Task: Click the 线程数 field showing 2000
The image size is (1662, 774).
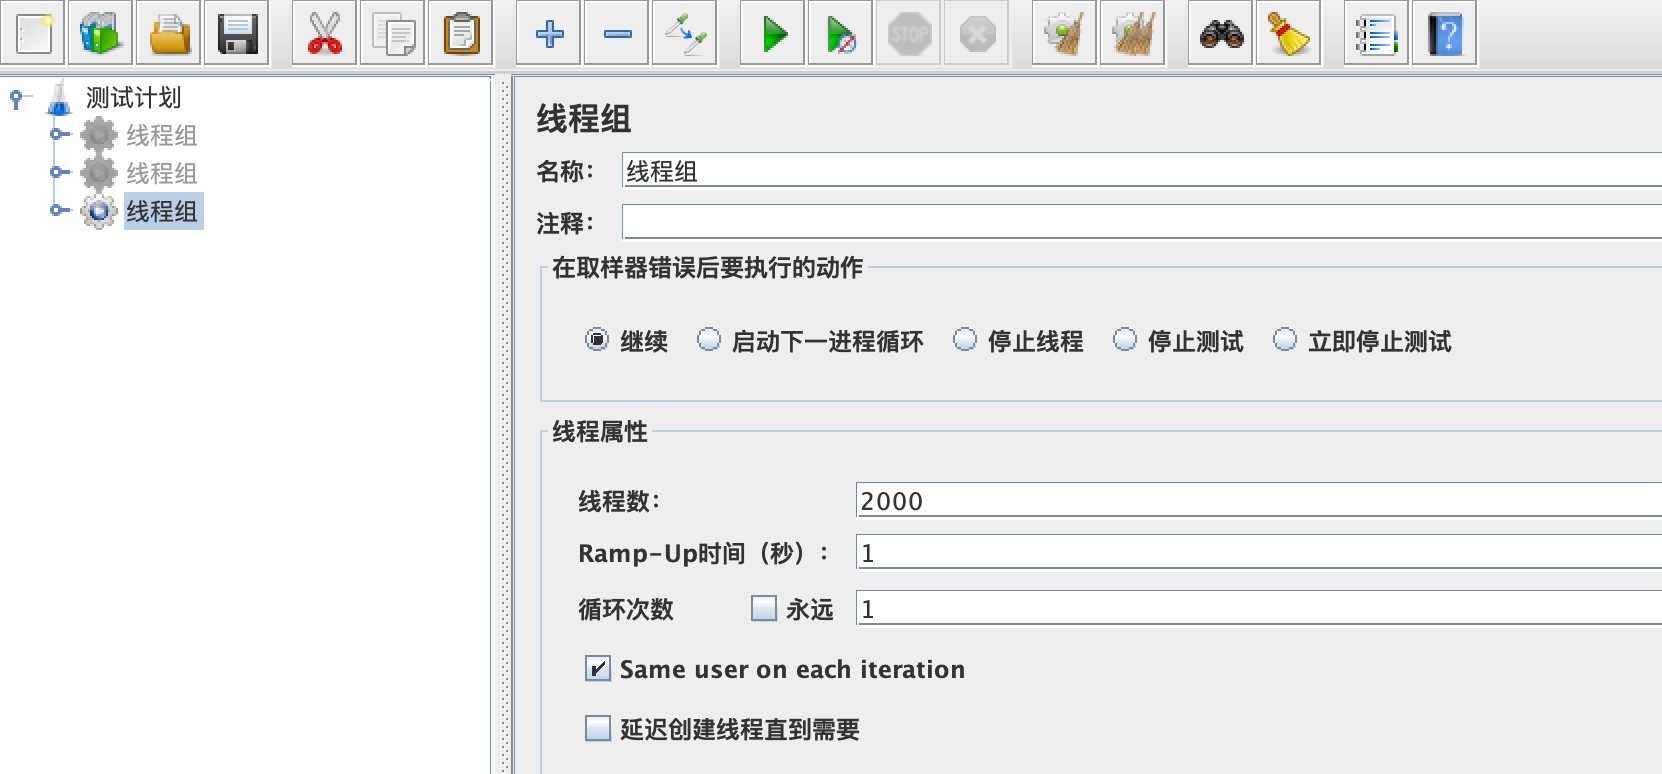Action: click(1258, 500)
